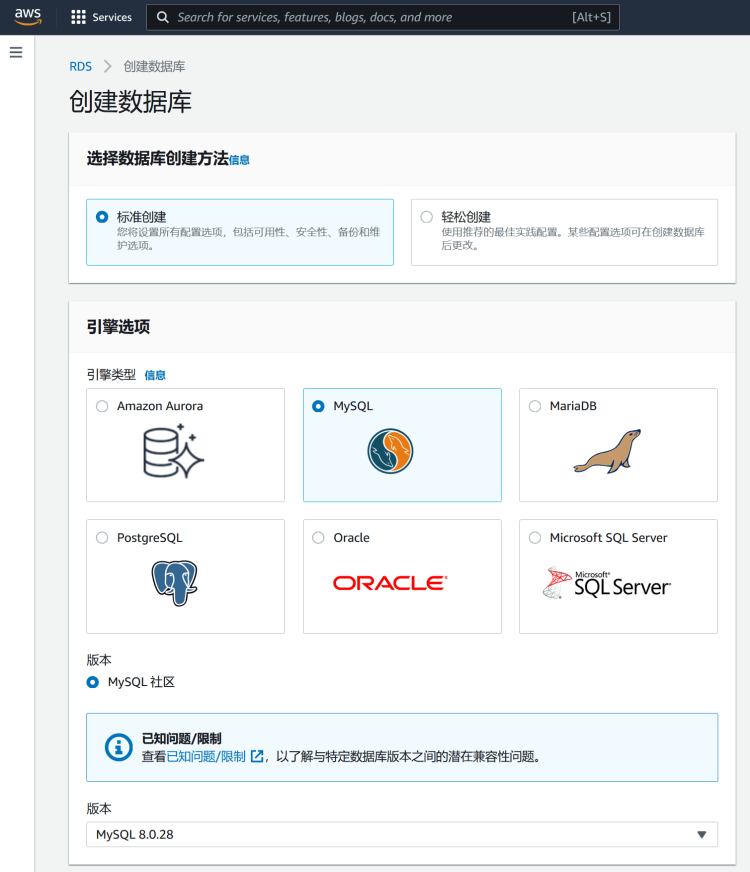Click the RDS breadcrumb link

pyautogui.click(x=80, y=66)
